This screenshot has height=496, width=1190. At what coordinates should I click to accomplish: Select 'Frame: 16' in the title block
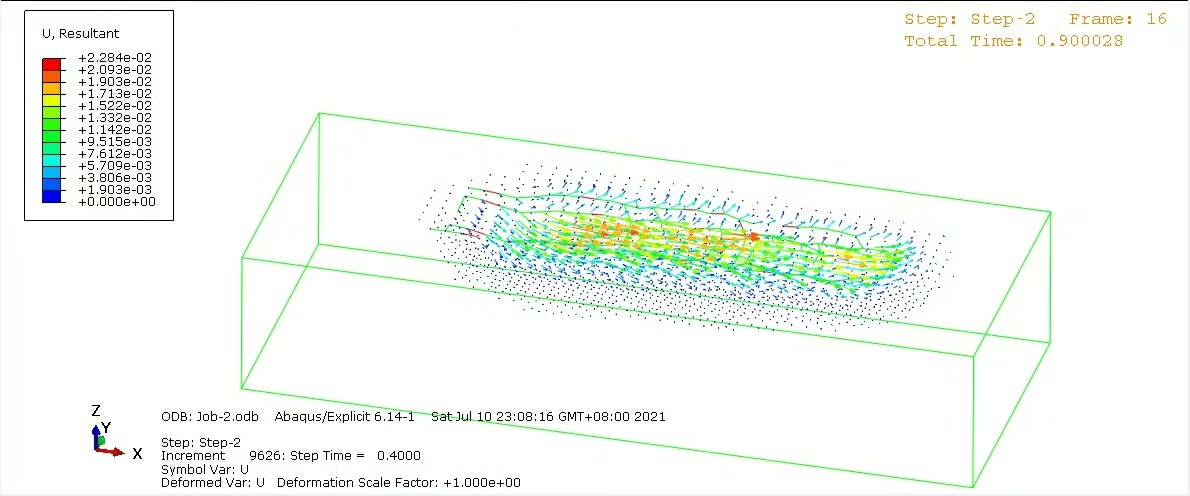pos(1118,20)
